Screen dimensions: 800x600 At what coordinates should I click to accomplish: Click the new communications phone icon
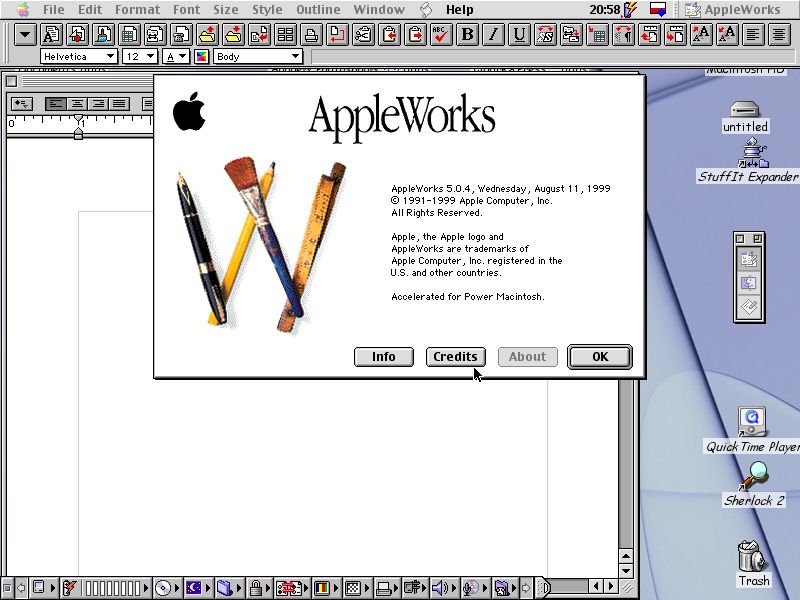[x=181, y=35]
